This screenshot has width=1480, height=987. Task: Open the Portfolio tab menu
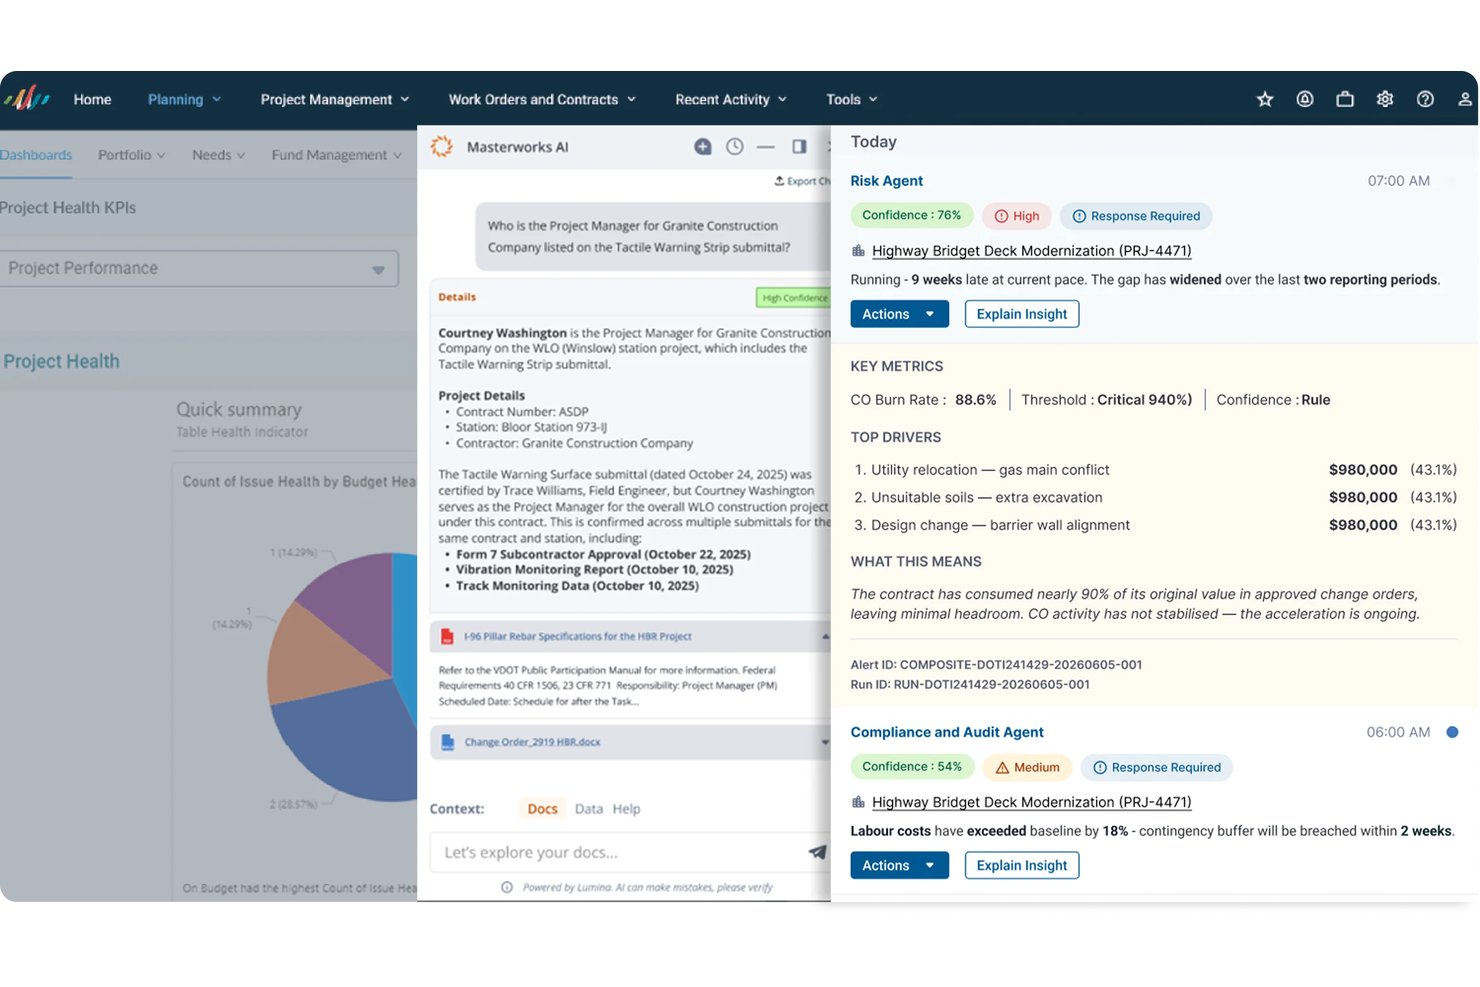coord(132,155)
